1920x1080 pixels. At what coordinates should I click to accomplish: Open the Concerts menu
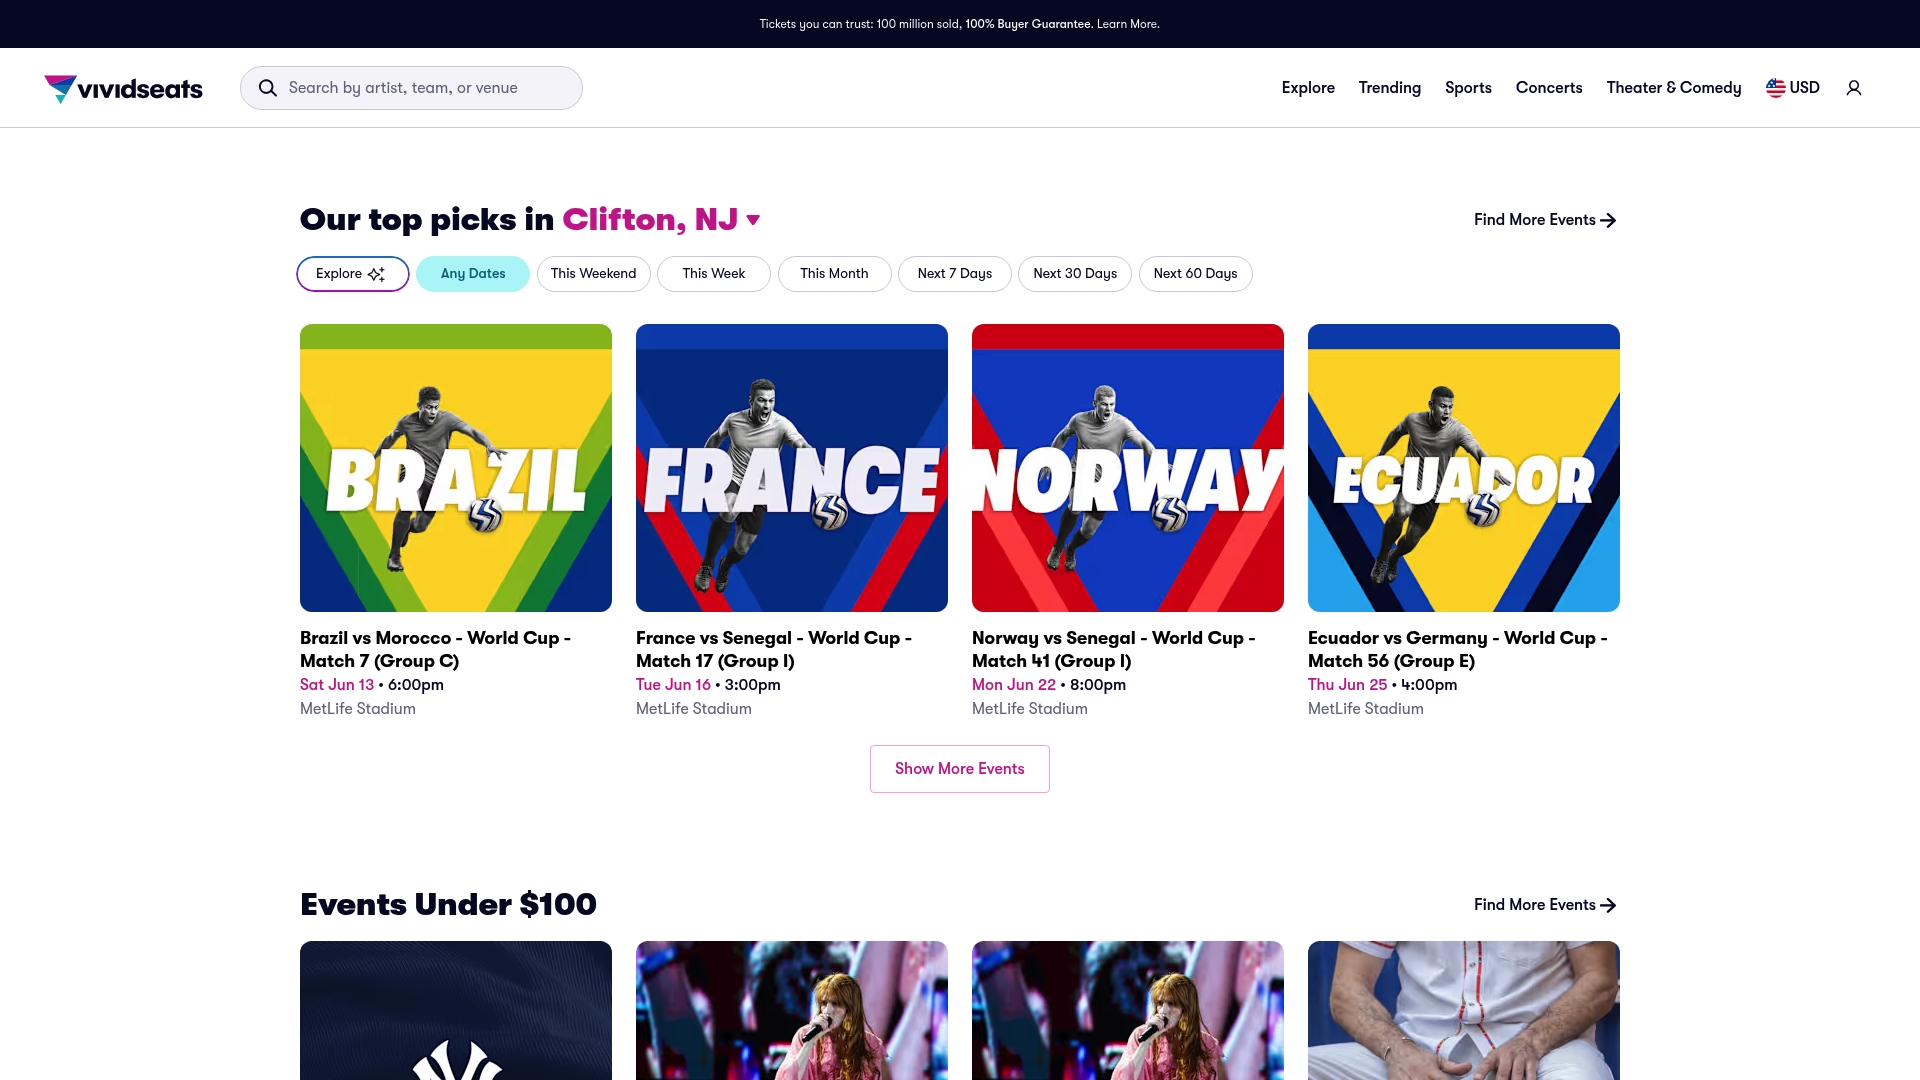(1549, 88)
